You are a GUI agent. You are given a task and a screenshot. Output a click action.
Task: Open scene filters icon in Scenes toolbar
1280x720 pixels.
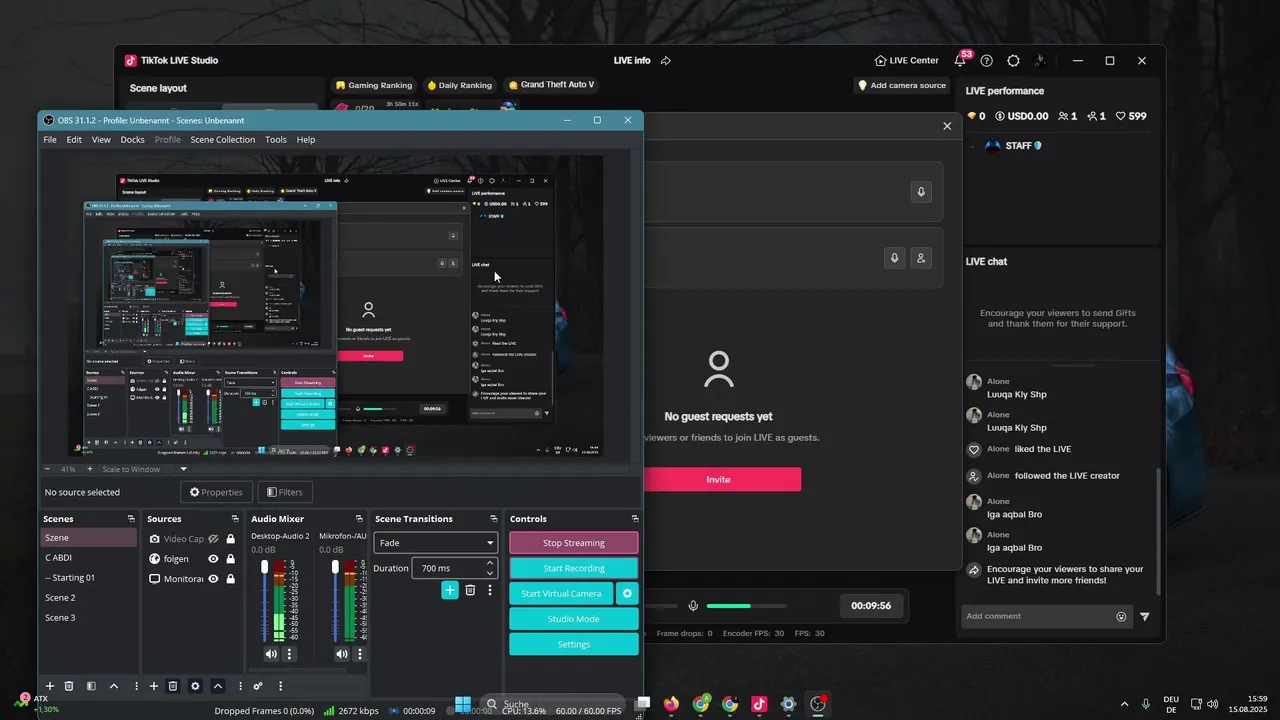point(91,686)
